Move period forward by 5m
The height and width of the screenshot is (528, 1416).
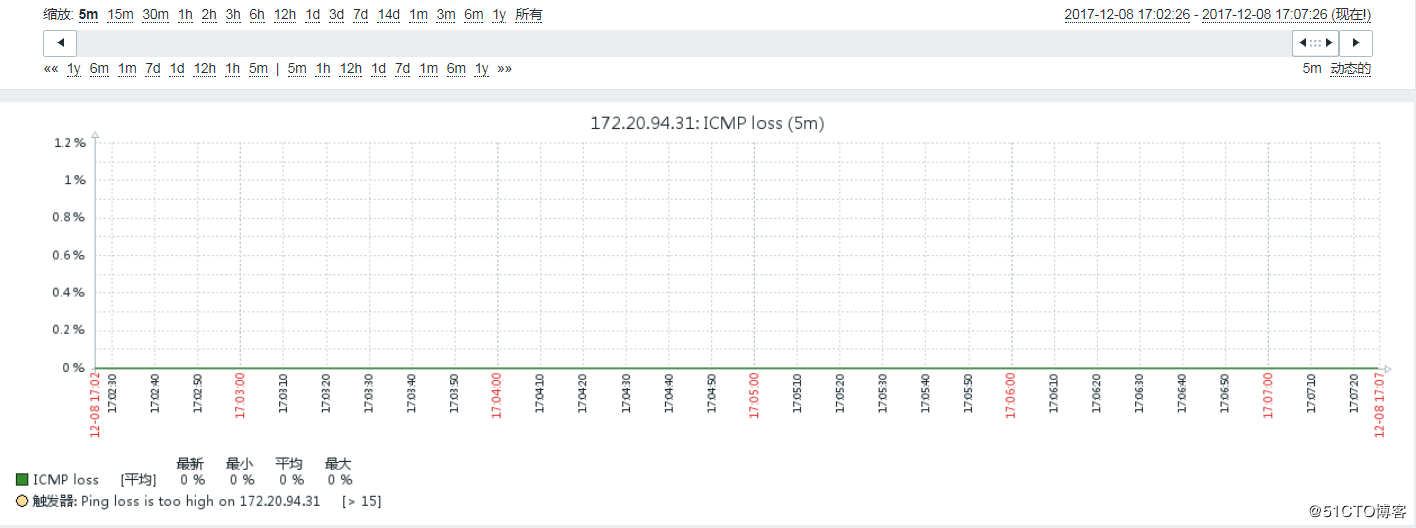[x=297, y=69]
